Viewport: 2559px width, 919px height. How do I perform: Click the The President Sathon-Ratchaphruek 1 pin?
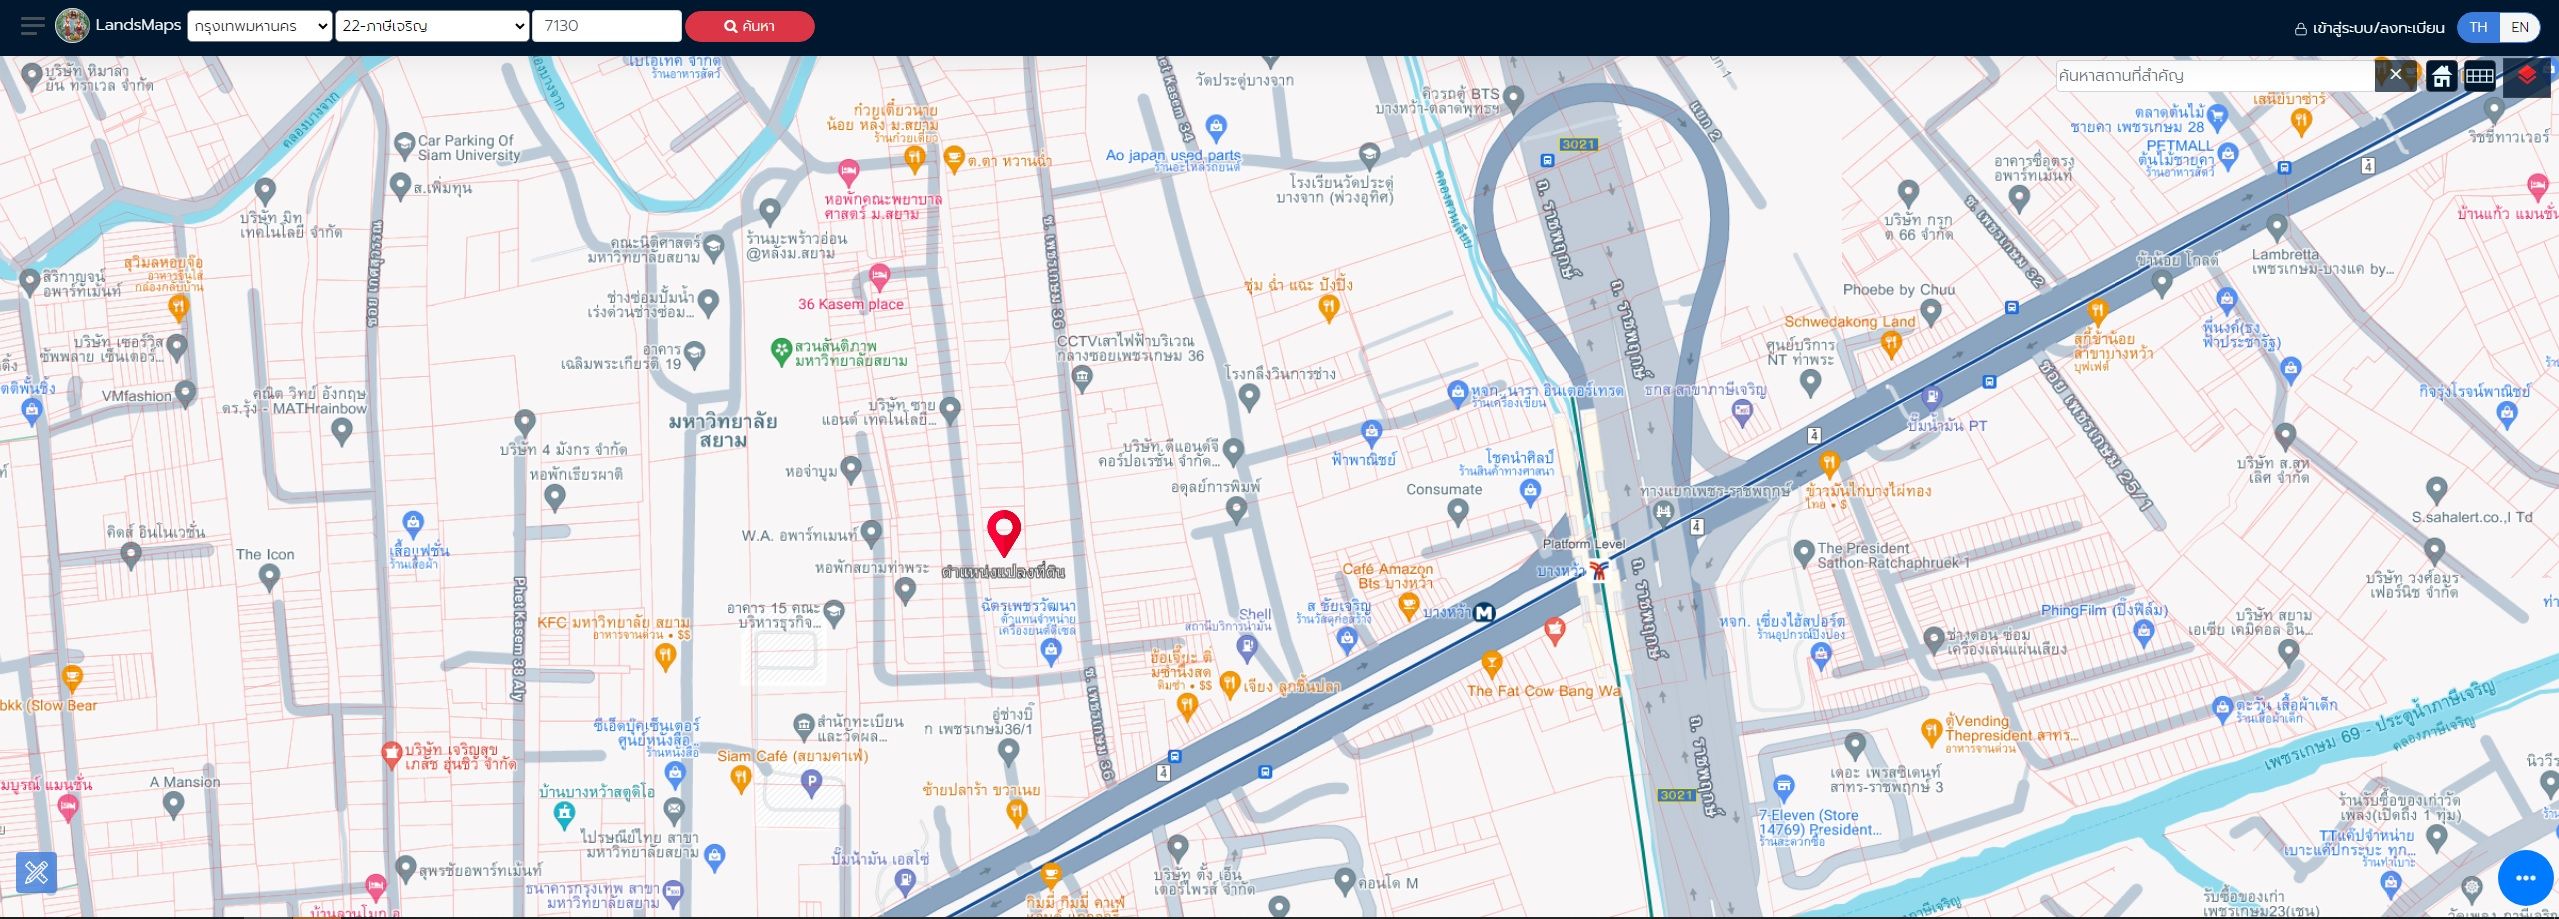click(1803, 552)
